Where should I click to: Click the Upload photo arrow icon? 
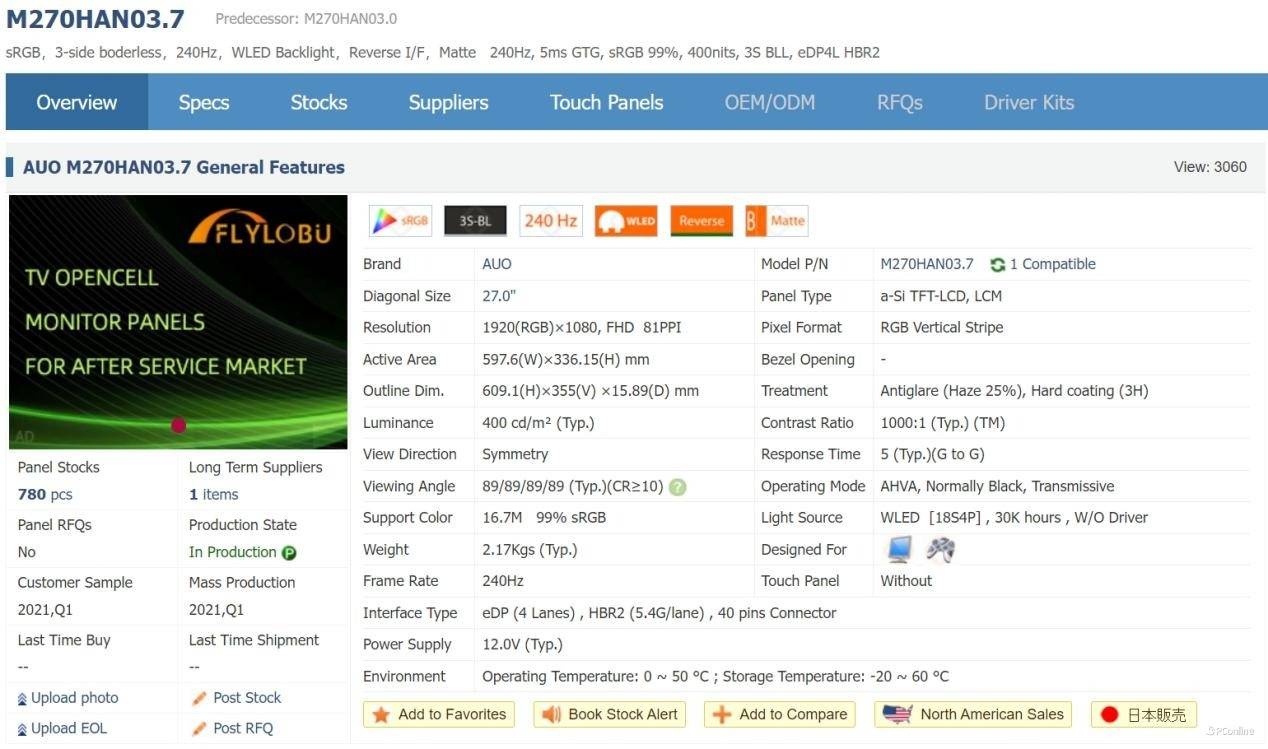[x=22, y=699]
